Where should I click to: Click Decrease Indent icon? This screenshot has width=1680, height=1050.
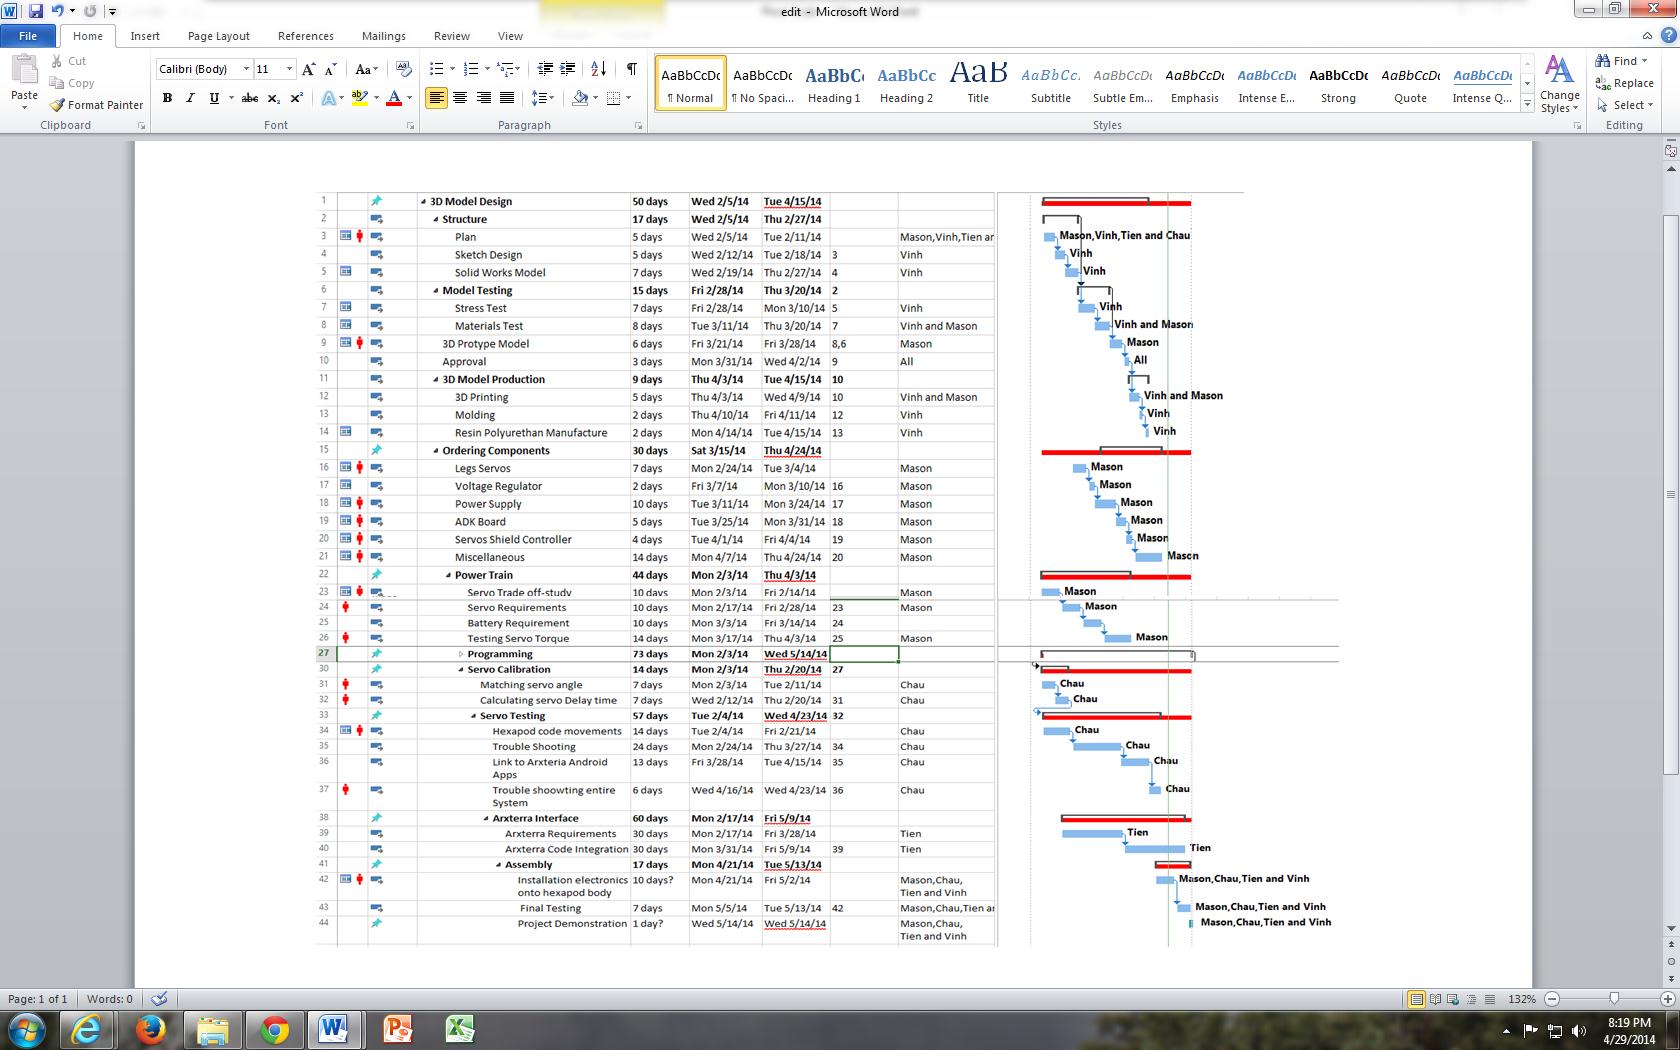545,69
